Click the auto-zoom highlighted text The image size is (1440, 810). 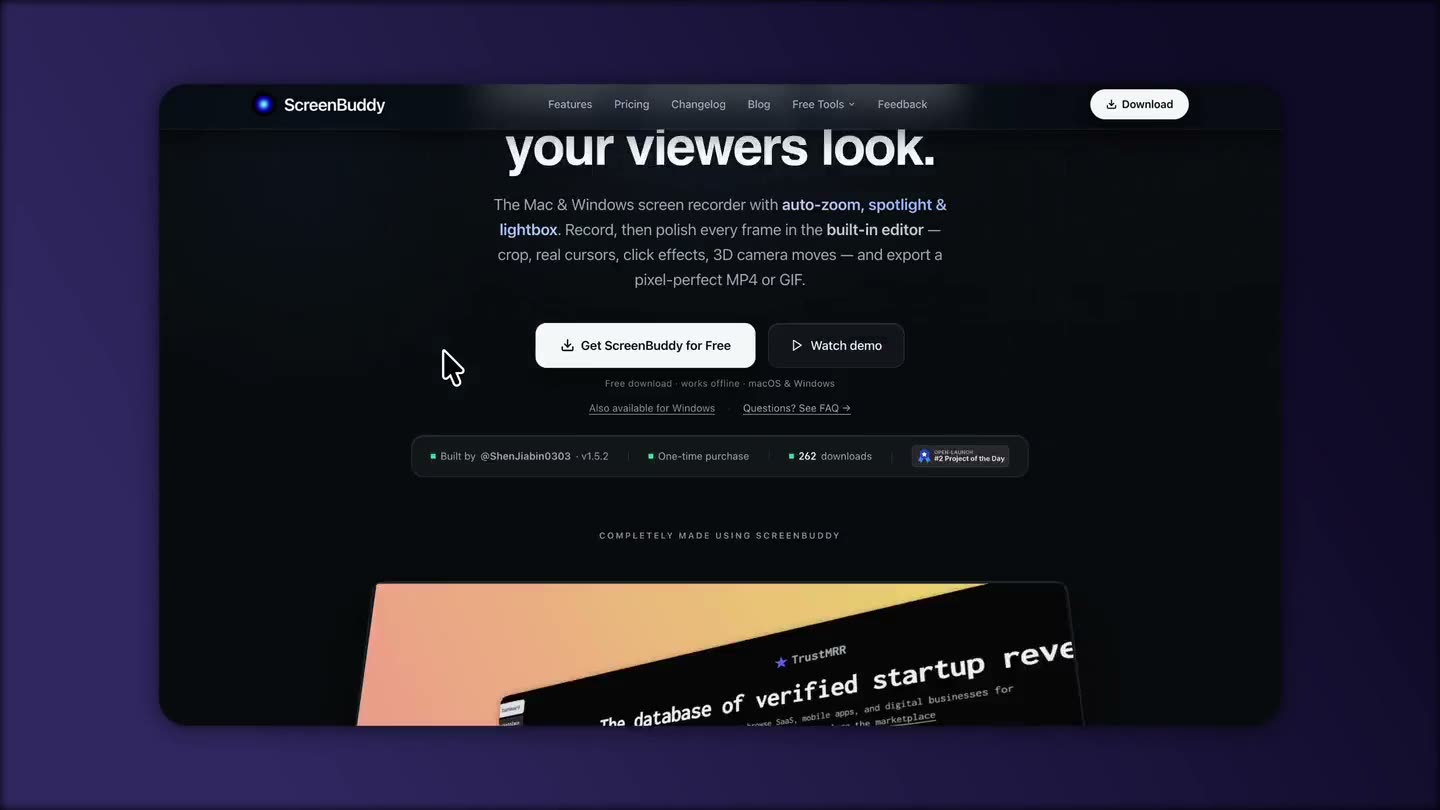[821, 204]
